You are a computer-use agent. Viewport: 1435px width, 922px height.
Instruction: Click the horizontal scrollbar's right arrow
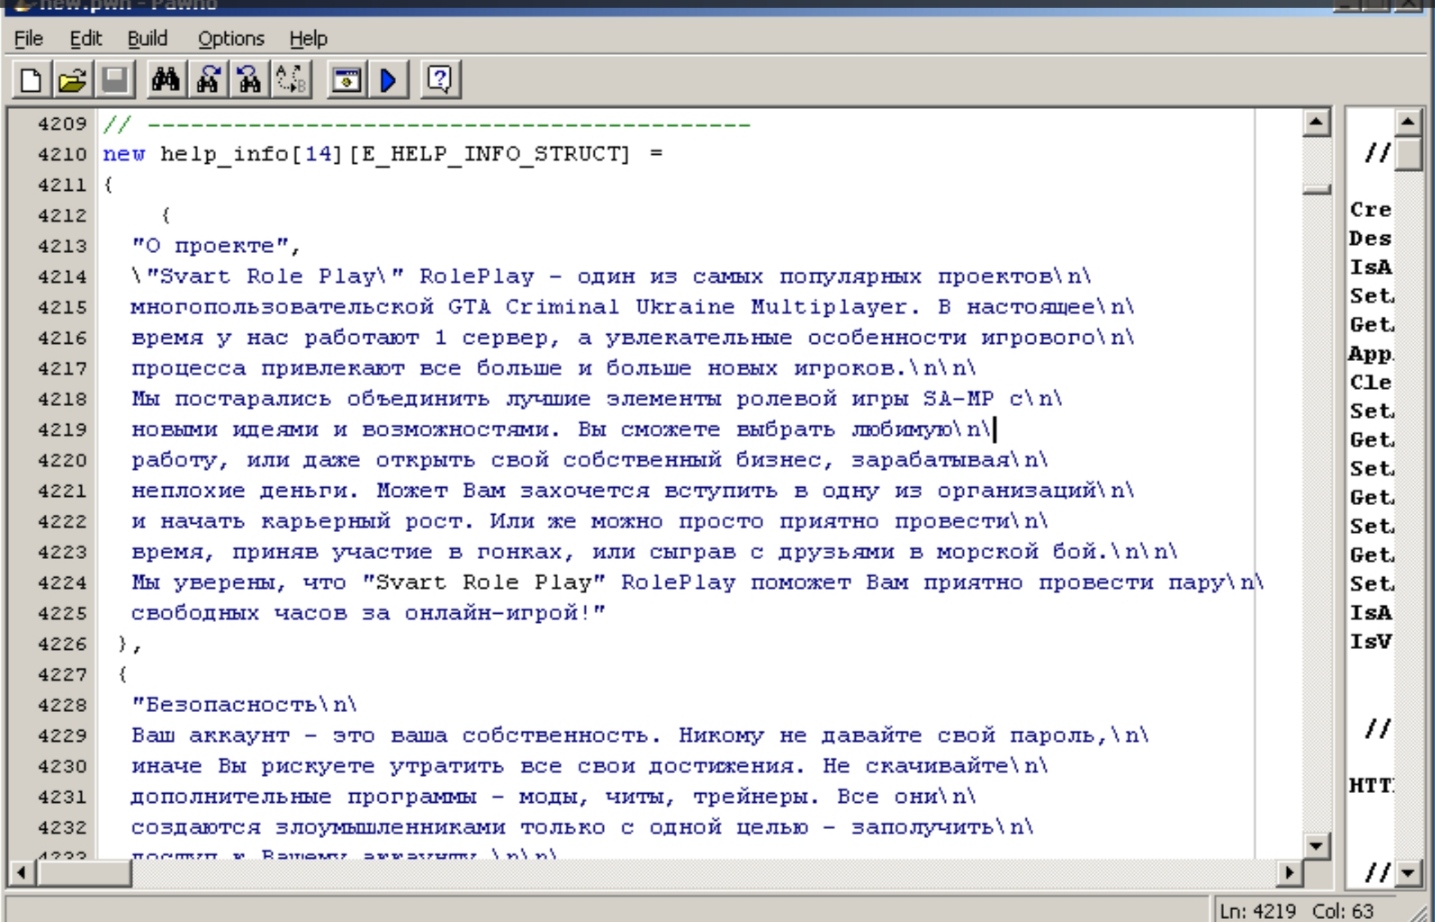(x=1290, y=873)
